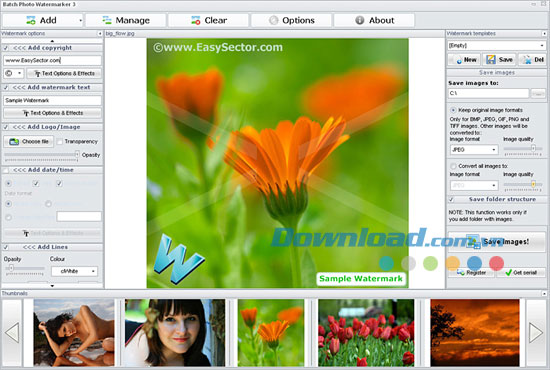Click the Get serial button
Viewport: 550px width, 370px height.
pyautogui.click(x=521, y=273)
